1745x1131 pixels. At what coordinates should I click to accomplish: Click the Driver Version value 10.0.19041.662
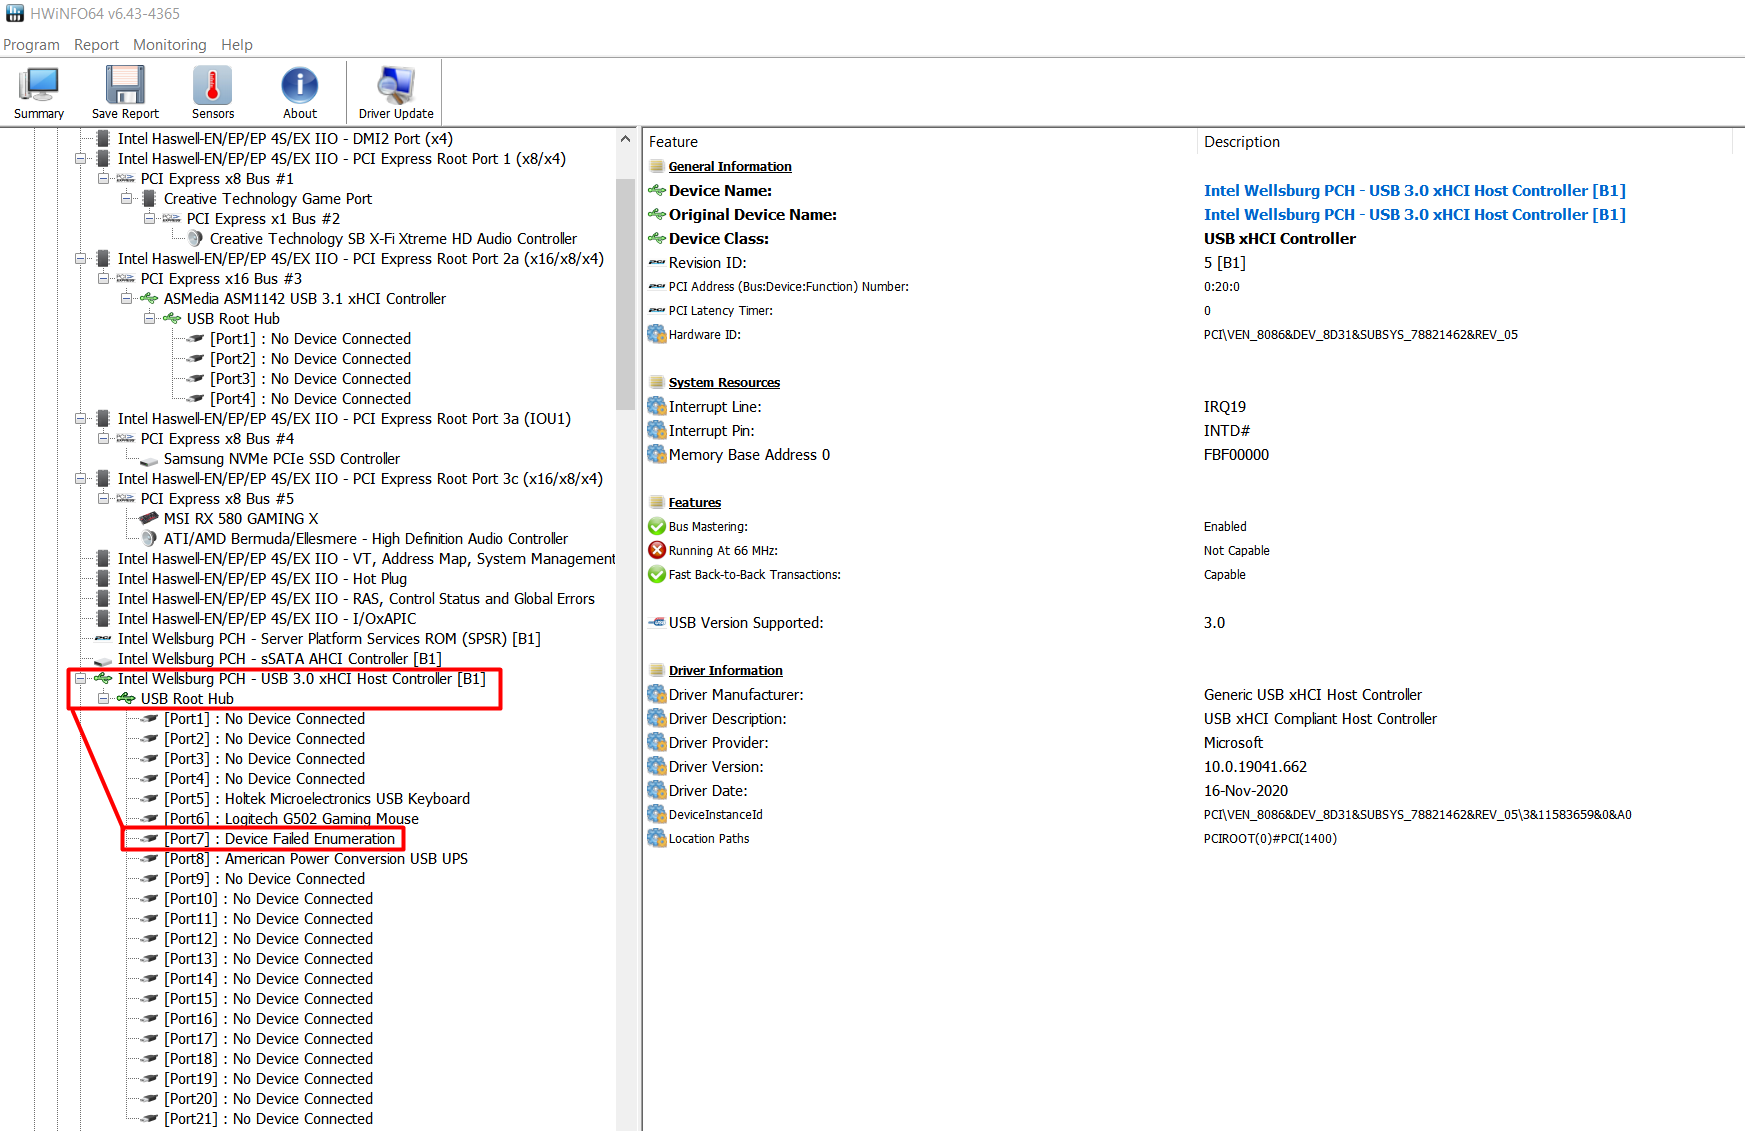1255,766
